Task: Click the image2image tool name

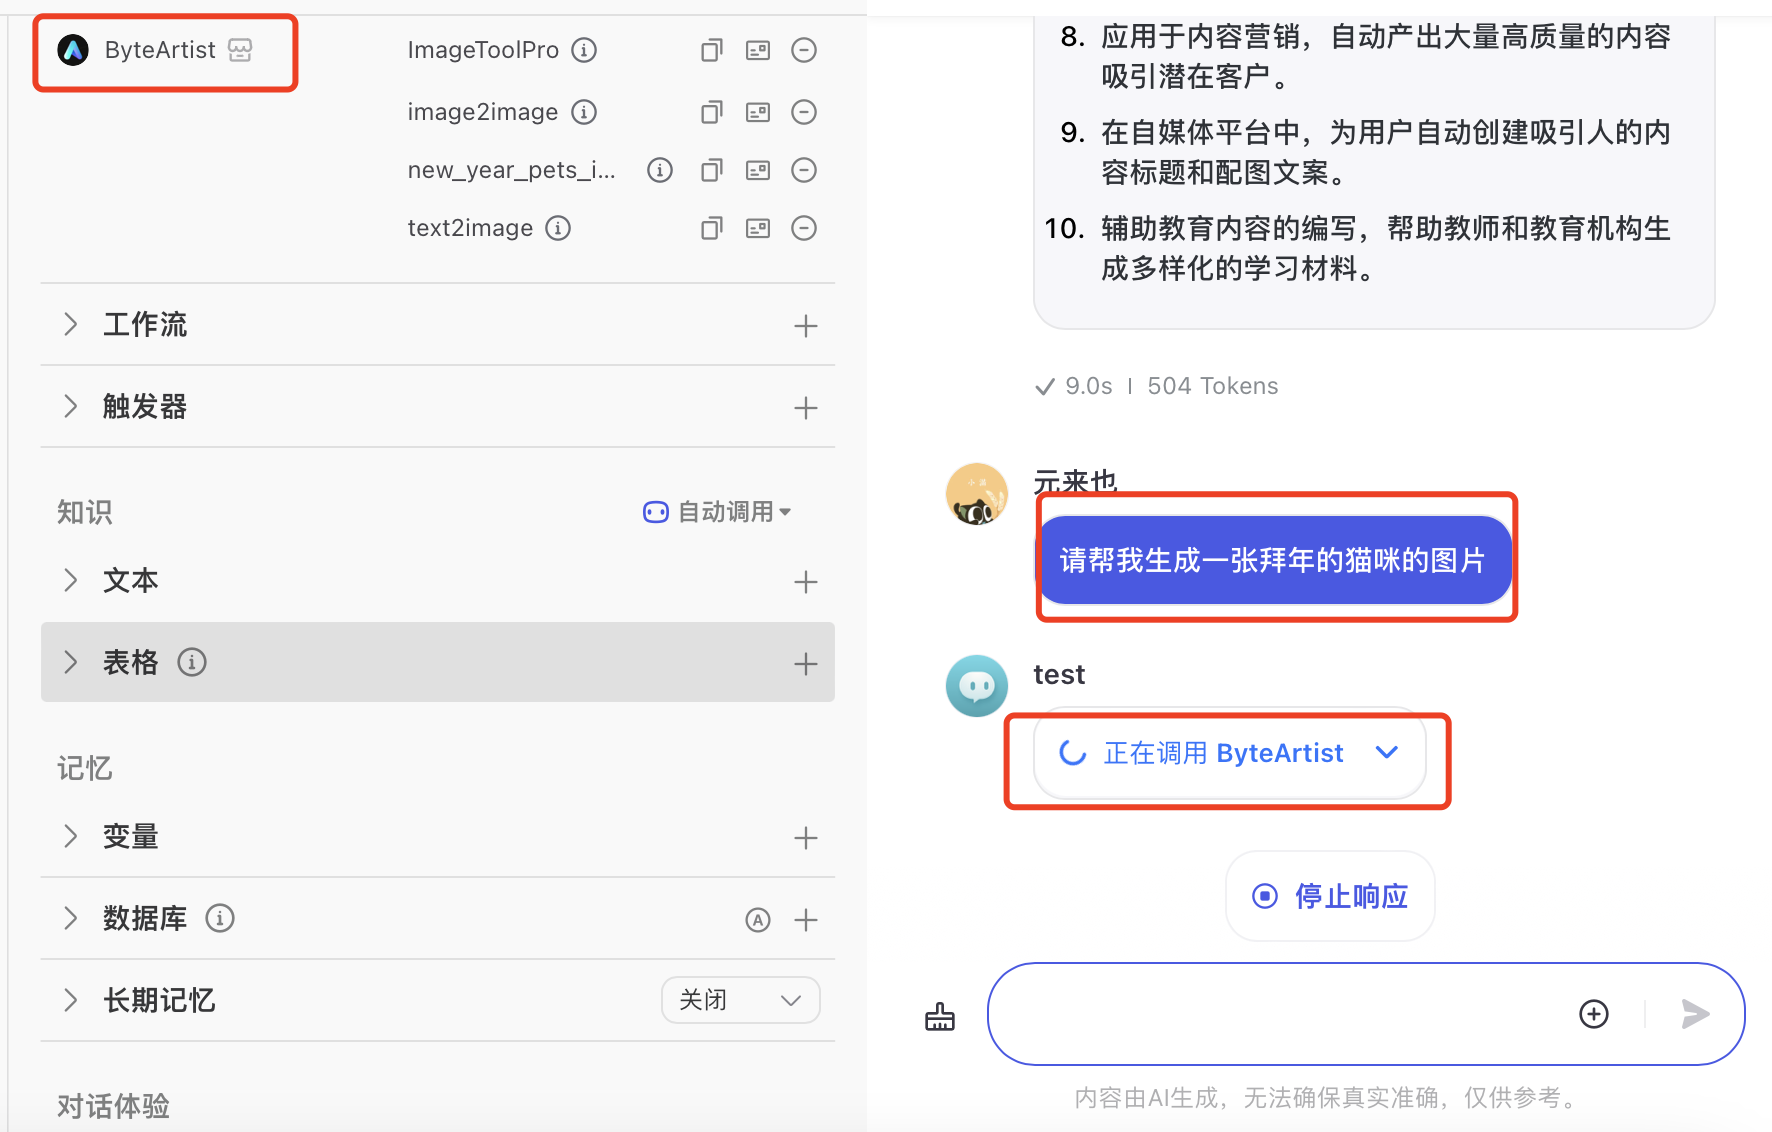Action: [x=483, y=112]
